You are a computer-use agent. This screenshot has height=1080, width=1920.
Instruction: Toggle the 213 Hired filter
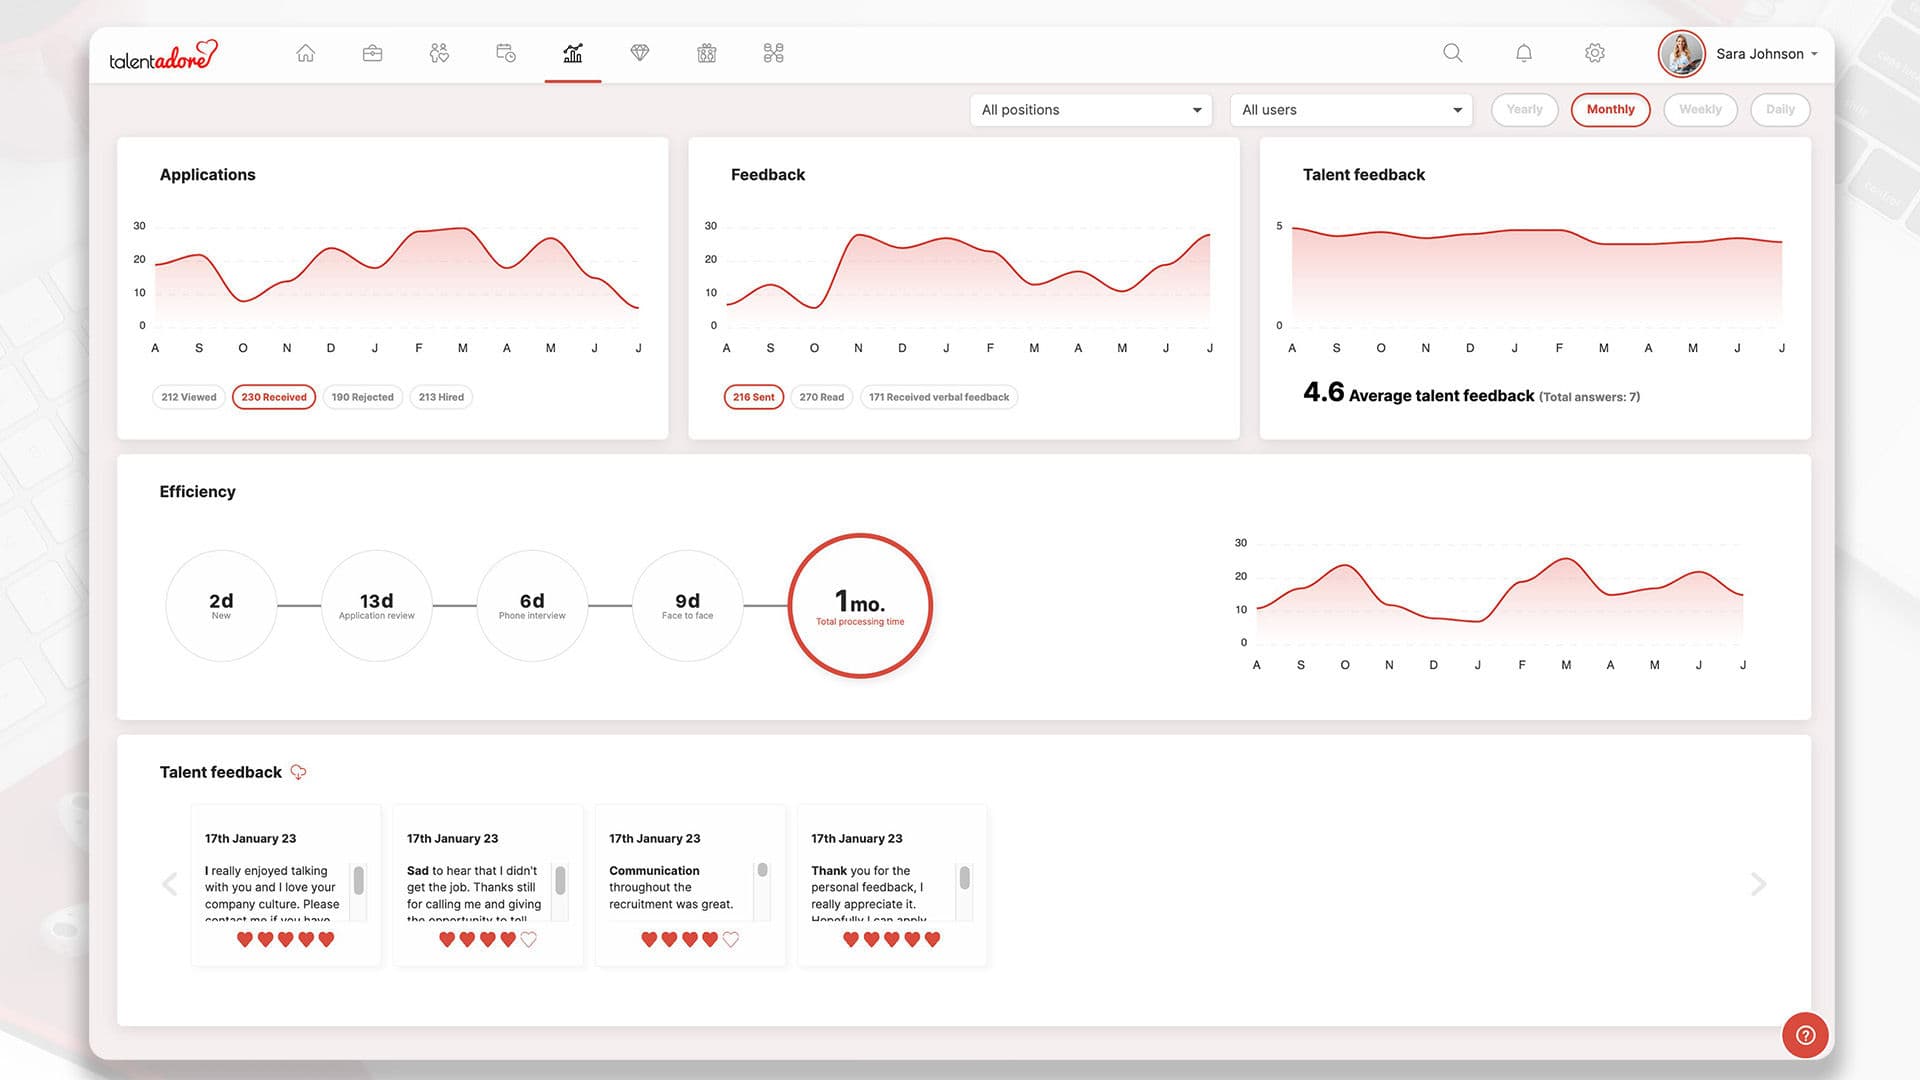(441, 397)
